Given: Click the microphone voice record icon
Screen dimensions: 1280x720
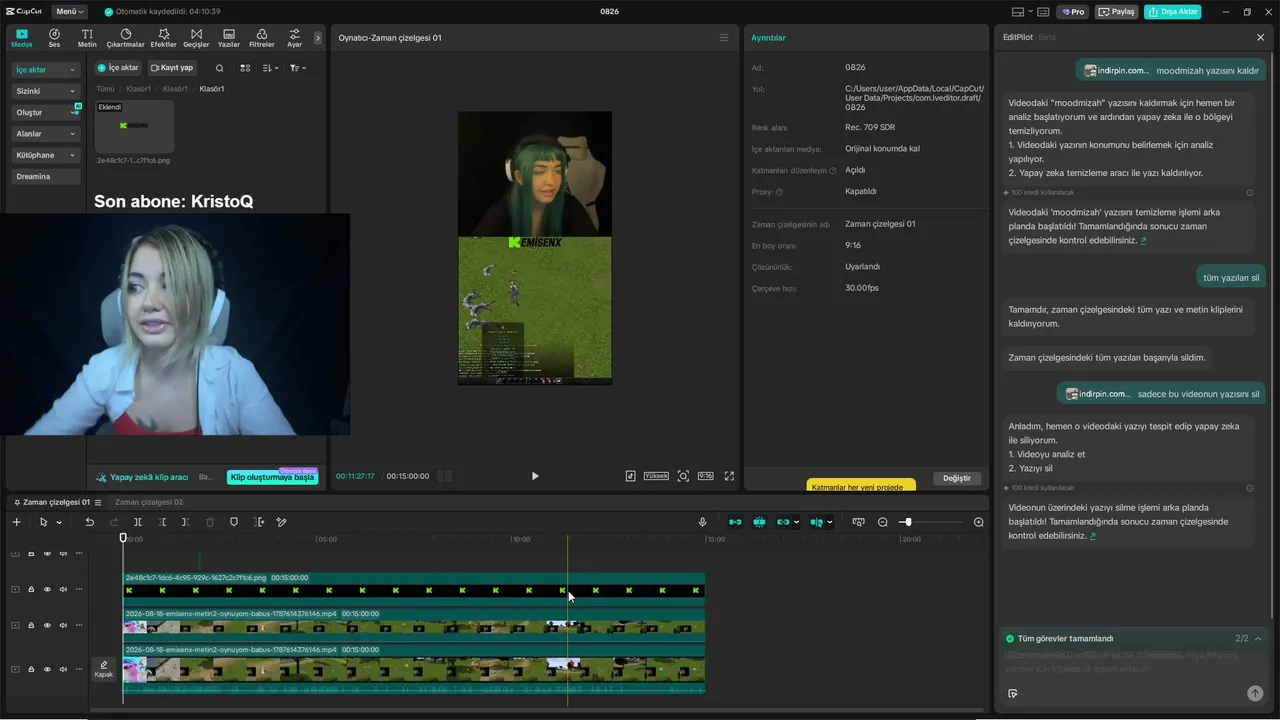Looking at the screenshot, I should pyautogui.click(x=703, y=522).
